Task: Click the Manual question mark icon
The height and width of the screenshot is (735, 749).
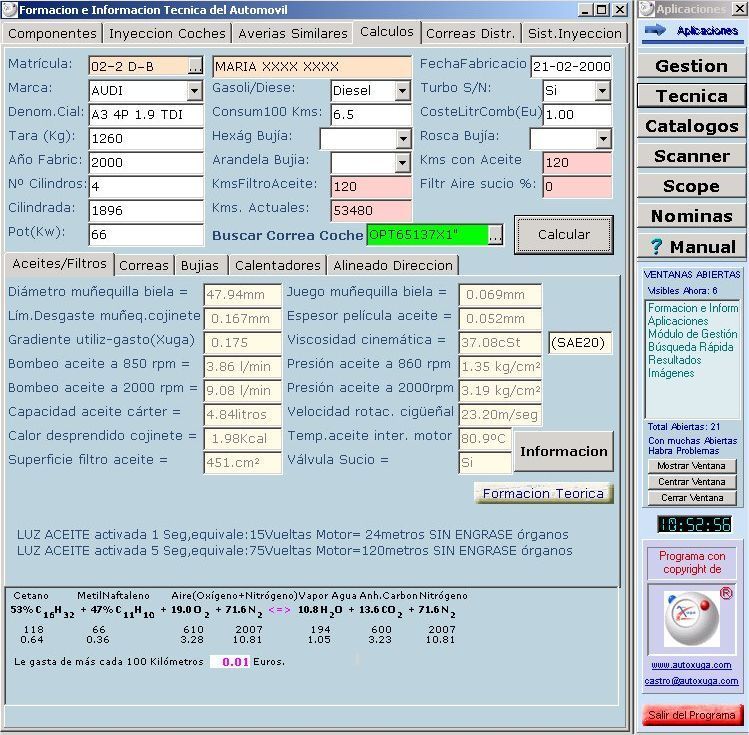Action: click(657, 247)
